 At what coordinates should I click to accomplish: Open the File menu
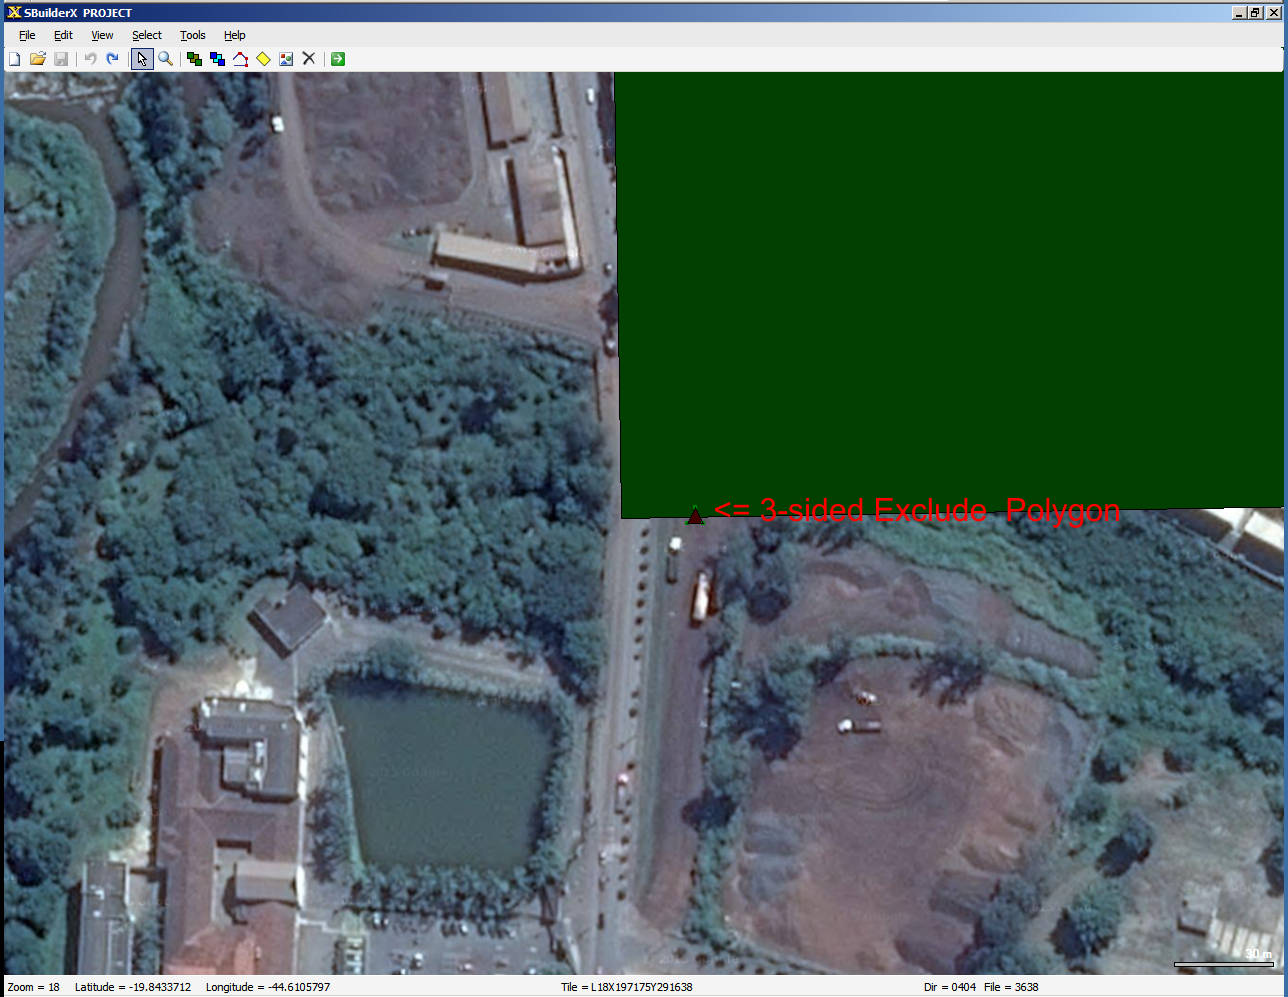pos(27,35)
